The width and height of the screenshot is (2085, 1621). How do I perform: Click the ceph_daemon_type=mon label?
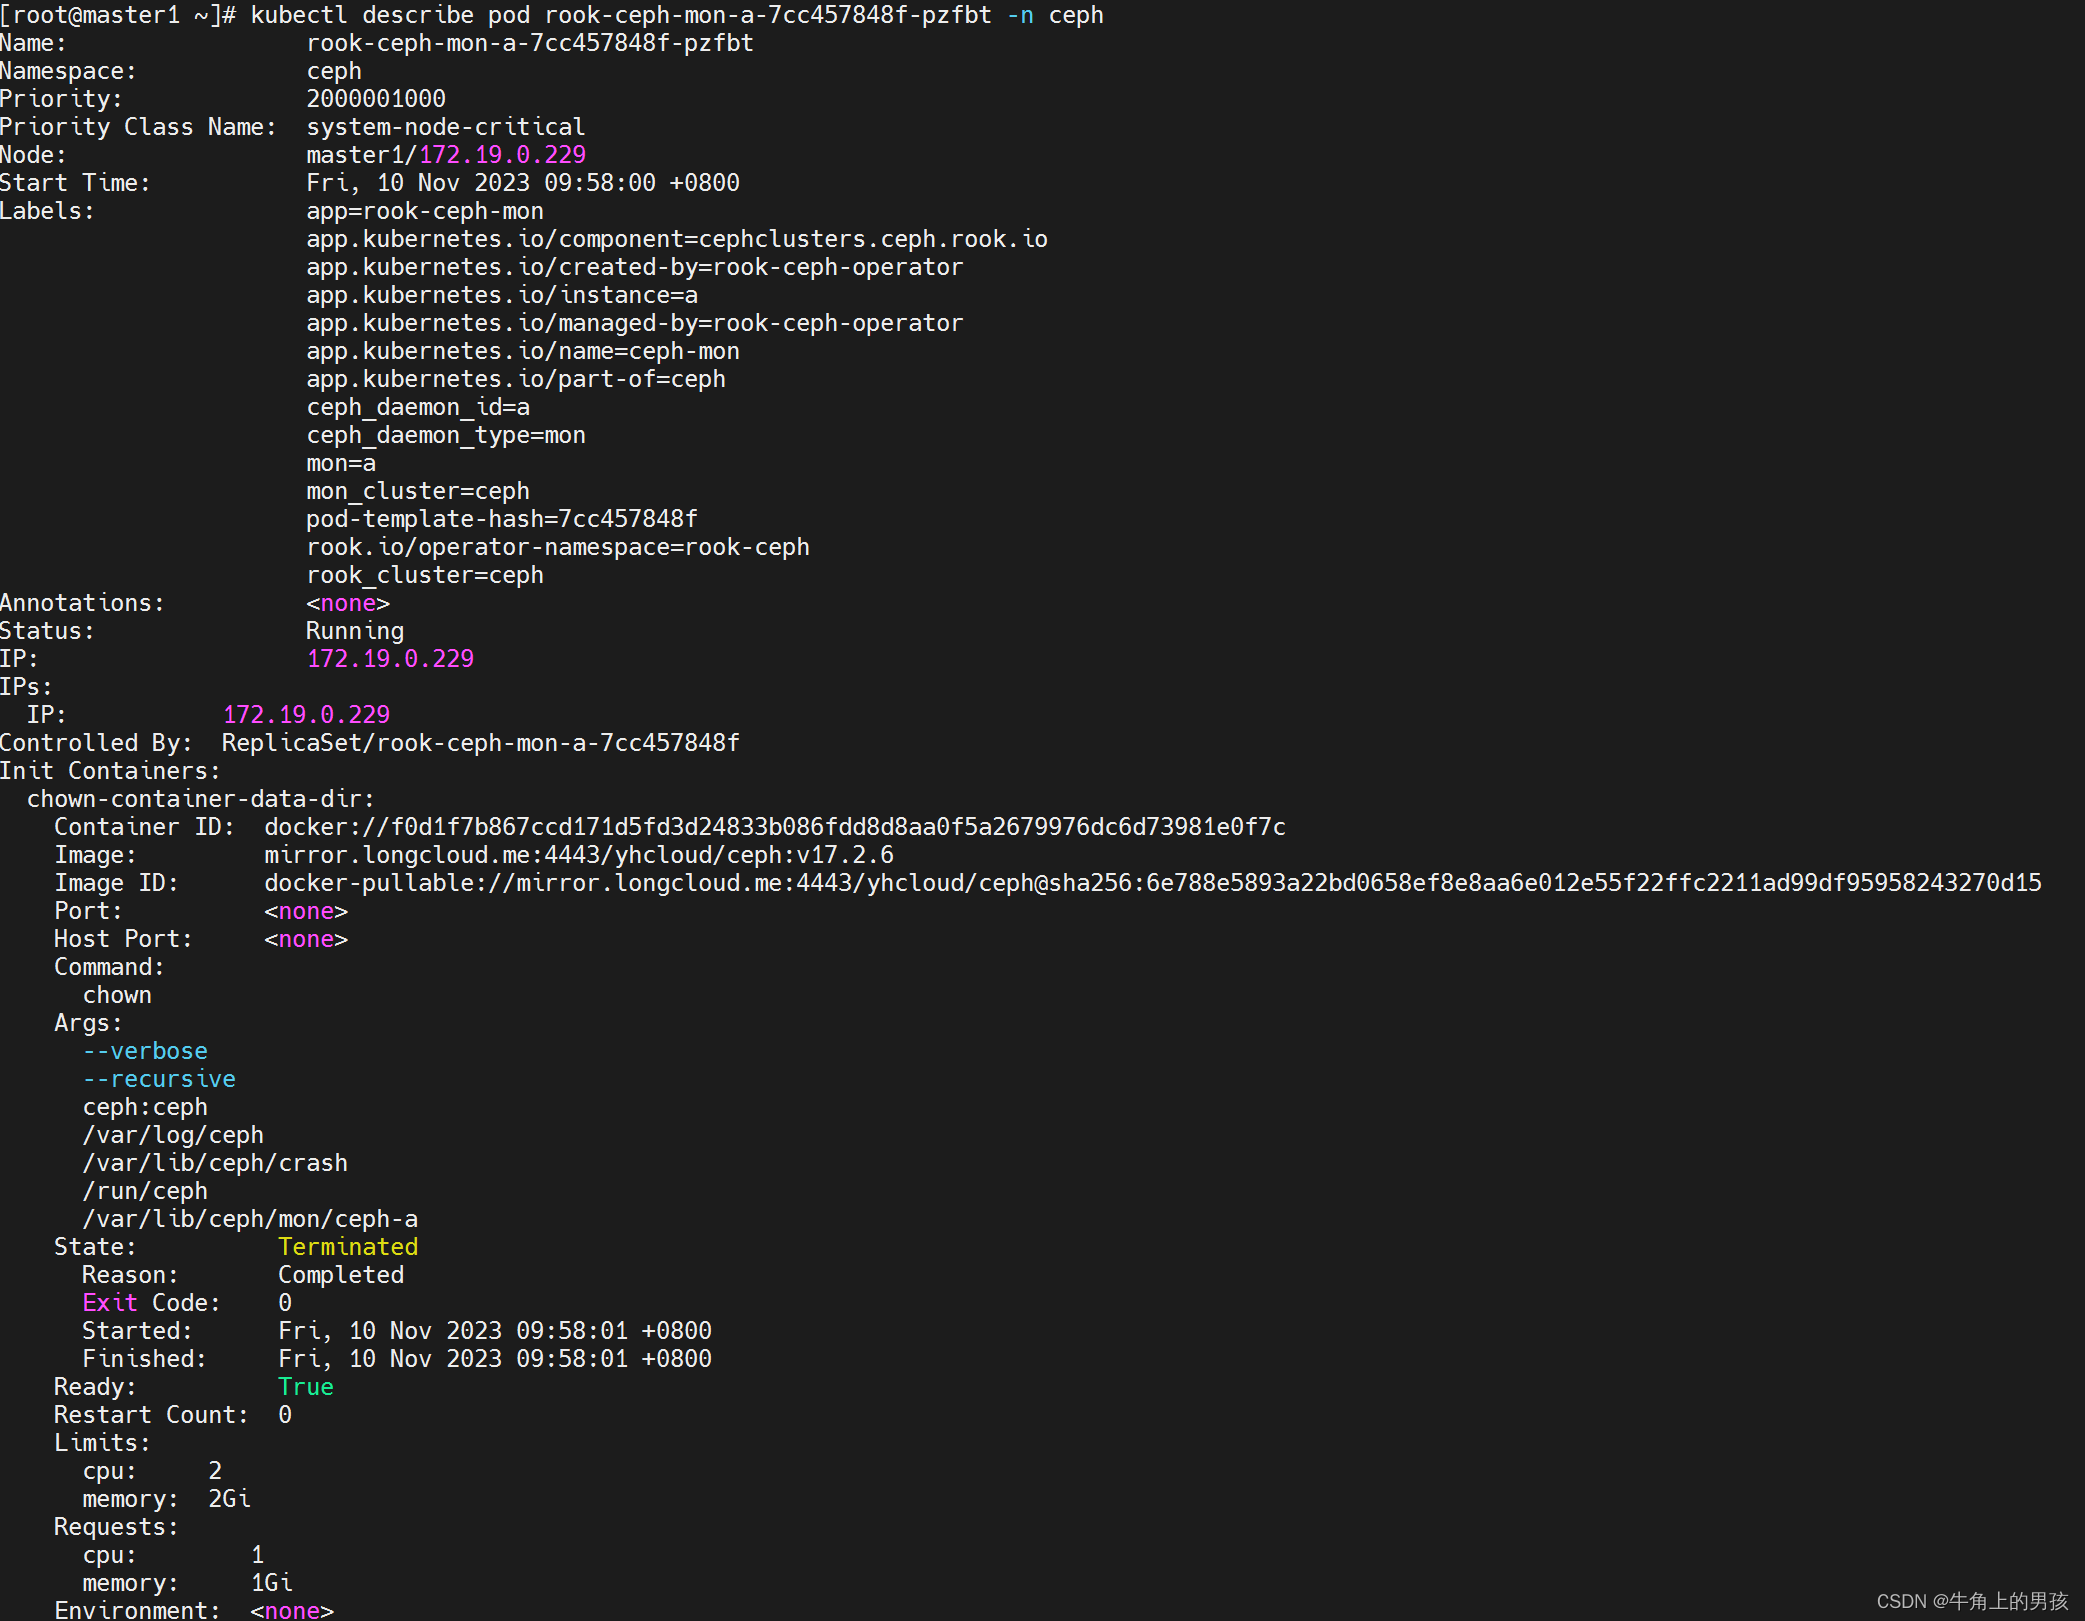point(446,435)
